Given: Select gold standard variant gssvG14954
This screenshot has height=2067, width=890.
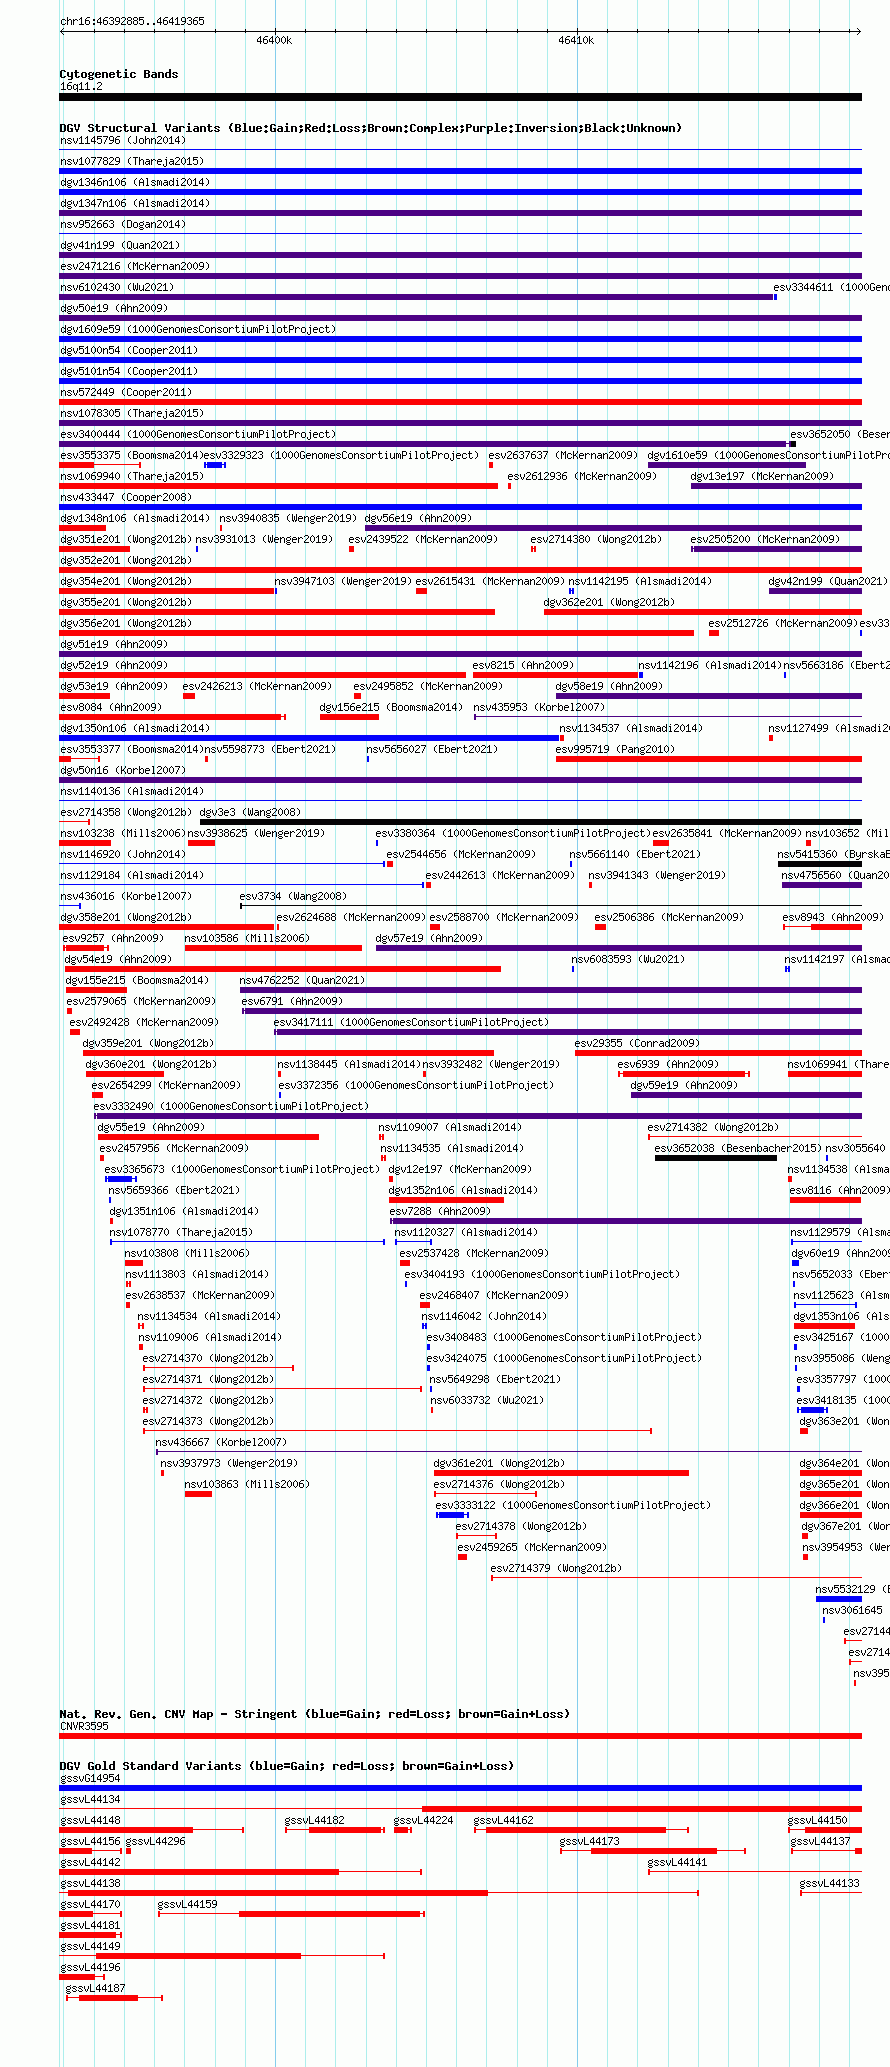Looking at the screenshot, I should pyautogui.click(x=460, y=1787).
